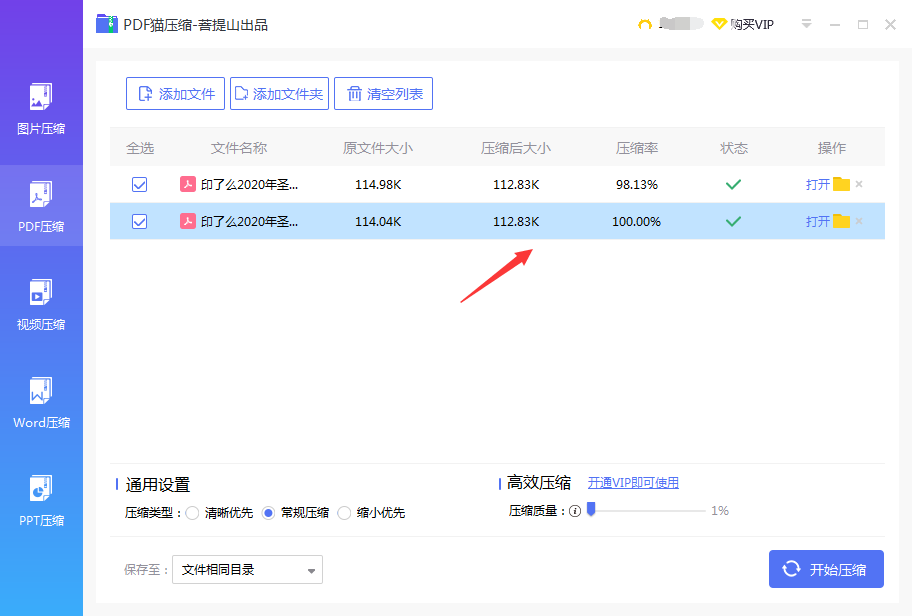Screen dimensions: 912x616
Task: Click the 压缩率 column header
Action: (x=637, y=148)
